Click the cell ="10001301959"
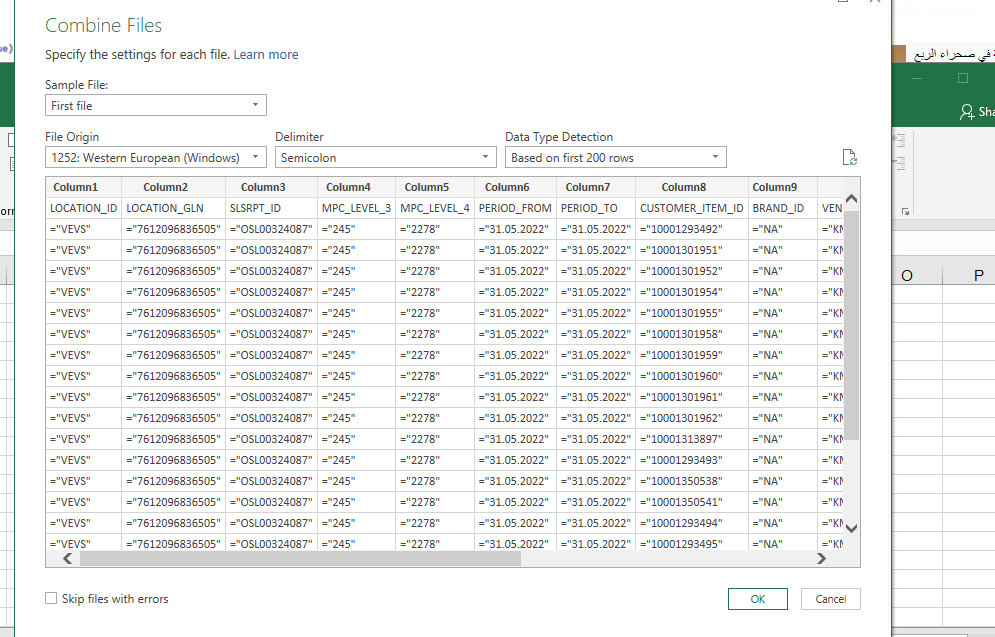Image resolution: width=995 pixels, height=637 pixels. coord(692,355)
